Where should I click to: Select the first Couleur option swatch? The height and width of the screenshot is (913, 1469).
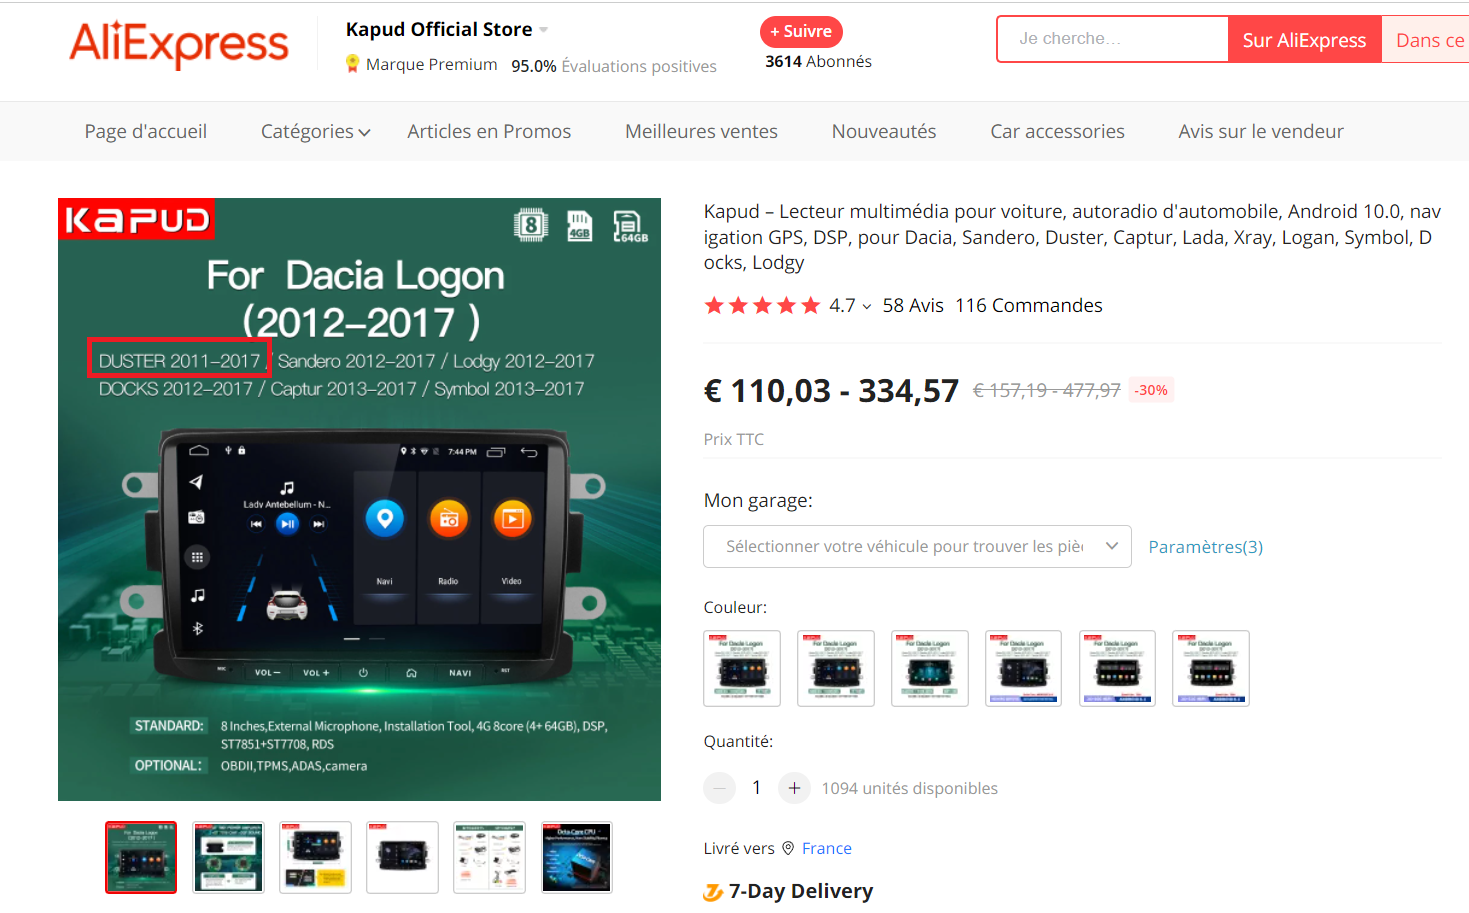click(x=742, y=668)
